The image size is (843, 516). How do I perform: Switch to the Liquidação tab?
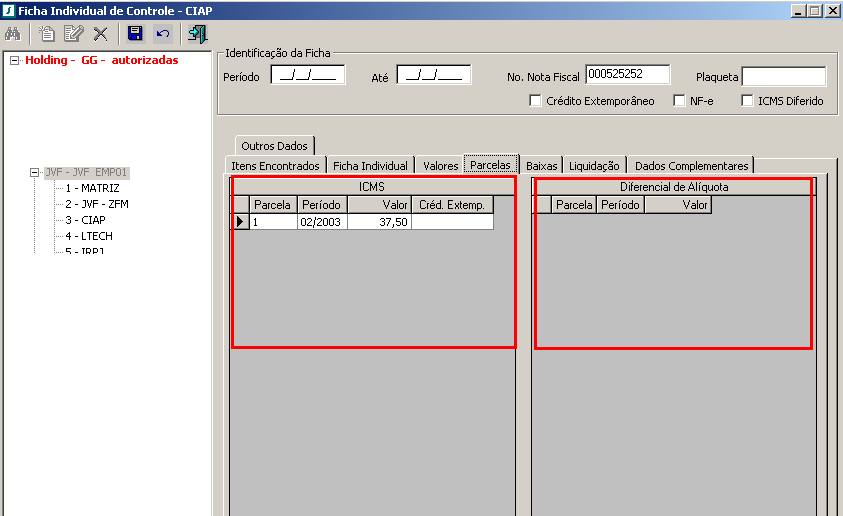point(594,166)
